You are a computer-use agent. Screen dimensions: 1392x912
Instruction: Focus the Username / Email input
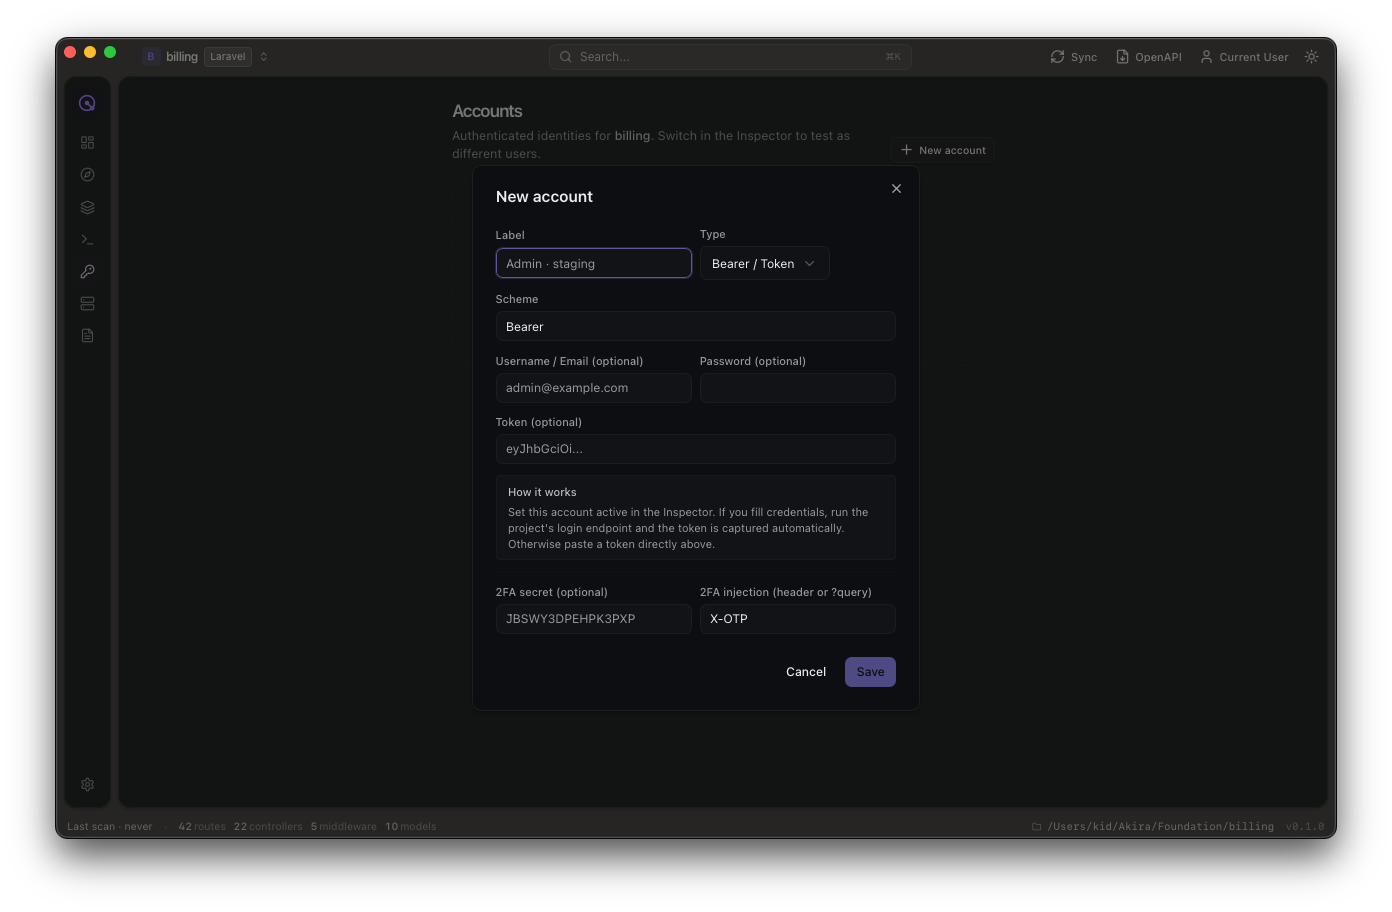593,388
